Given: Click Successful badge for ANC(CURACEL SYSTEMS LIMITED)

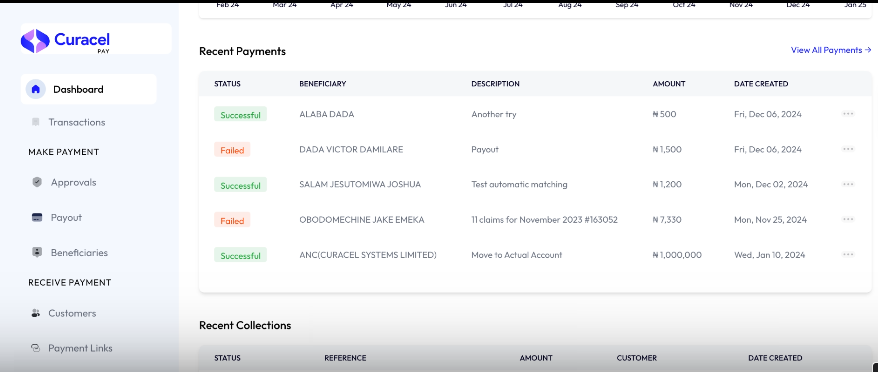Looking at the screenshot, I should pos(240,255).
